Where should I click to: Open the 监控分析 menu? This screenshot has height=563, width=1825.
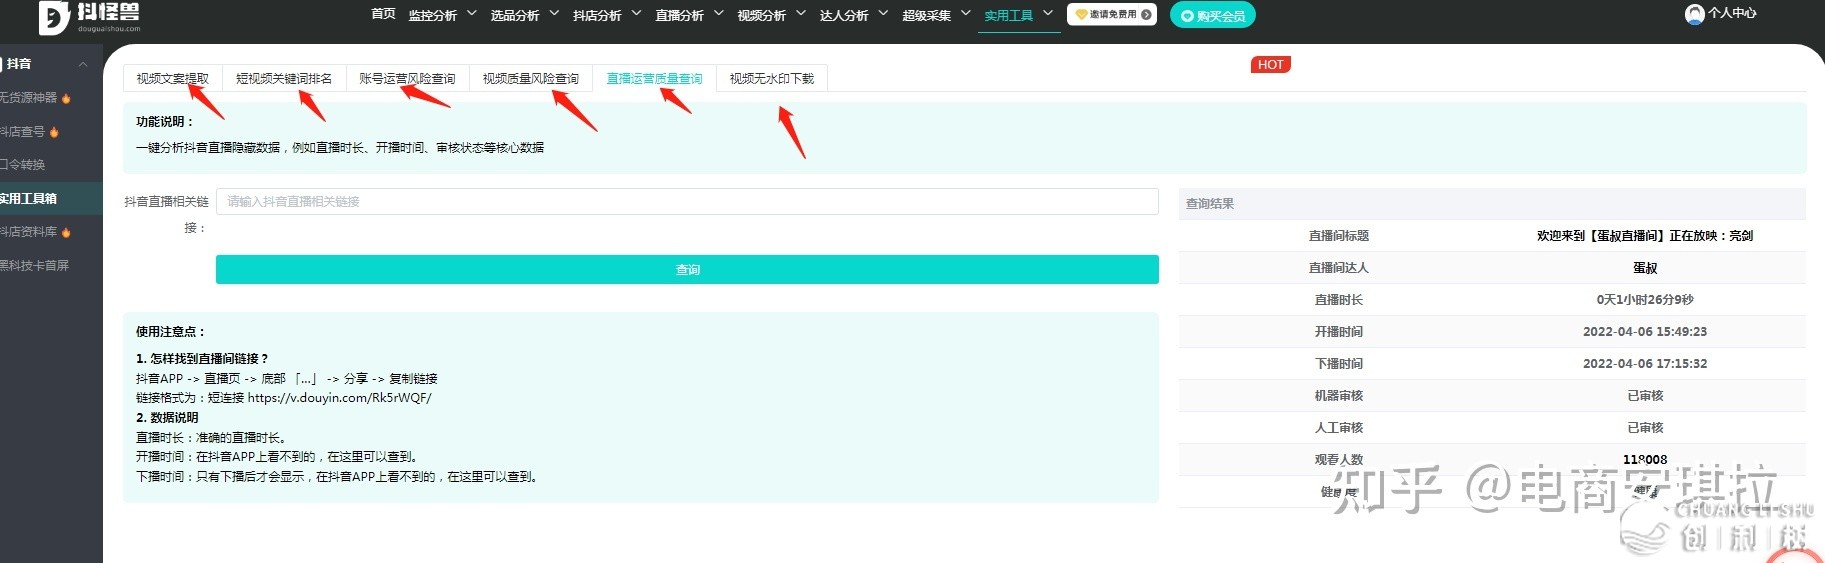click(433, 15)
